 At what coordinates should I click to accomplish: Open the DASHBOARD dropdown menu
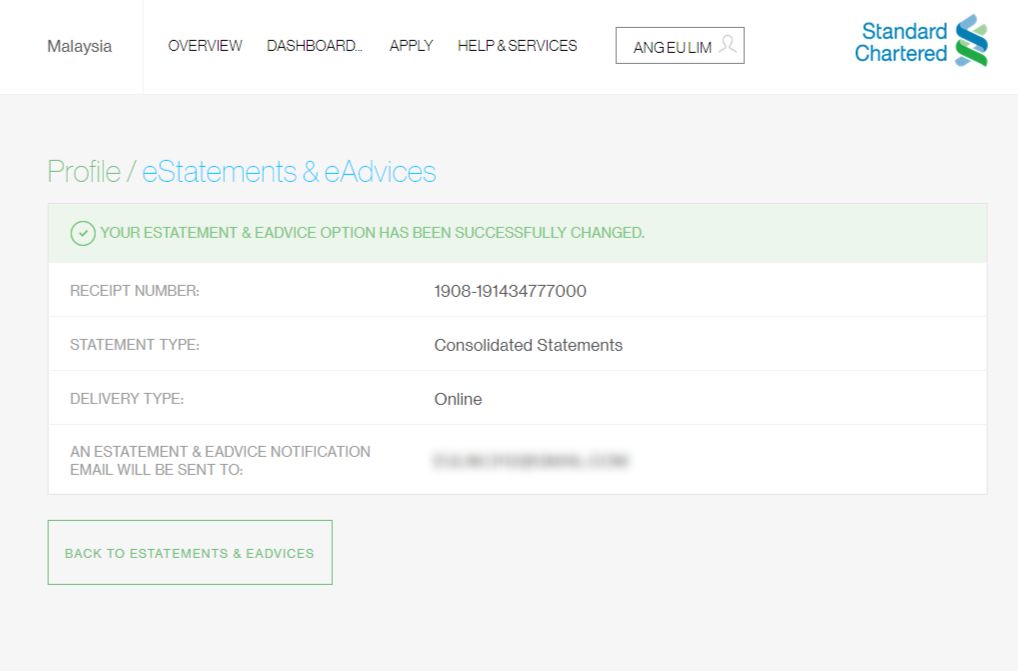click(x=314, y=46)
